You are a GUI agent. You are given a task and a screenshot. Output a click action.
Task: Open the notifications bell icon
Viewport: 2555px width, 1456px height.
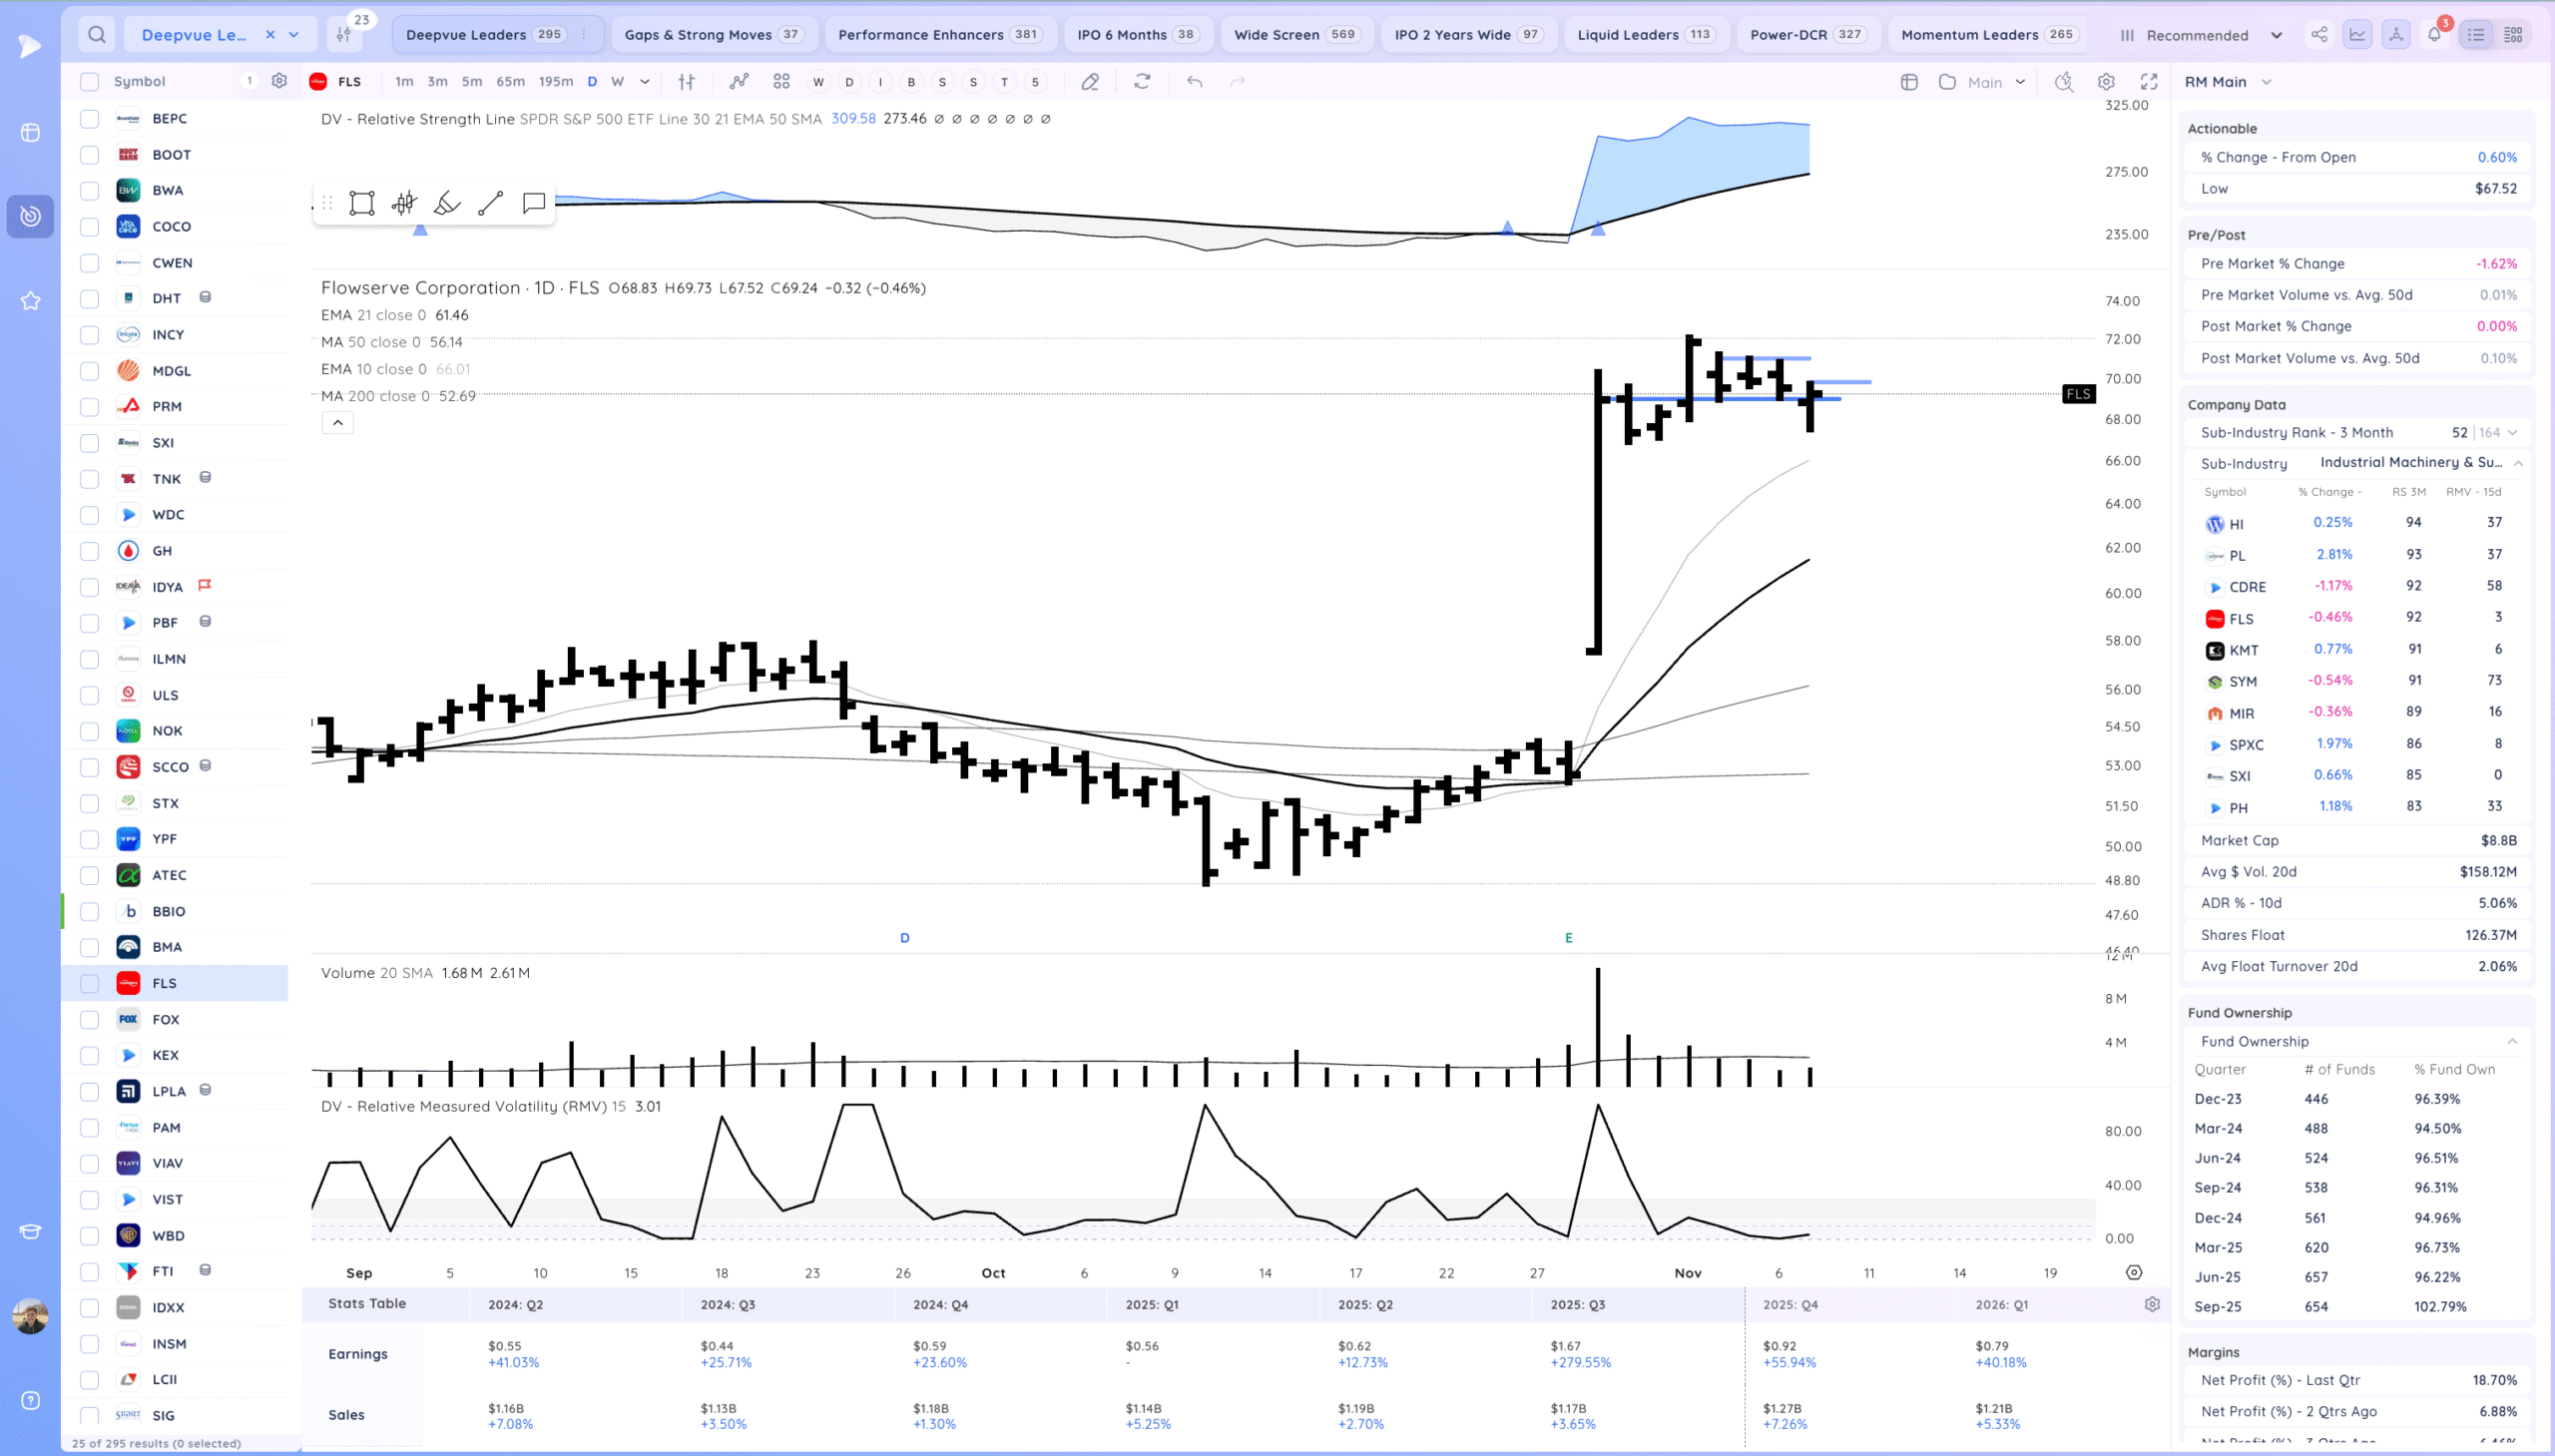[2434, 35]
